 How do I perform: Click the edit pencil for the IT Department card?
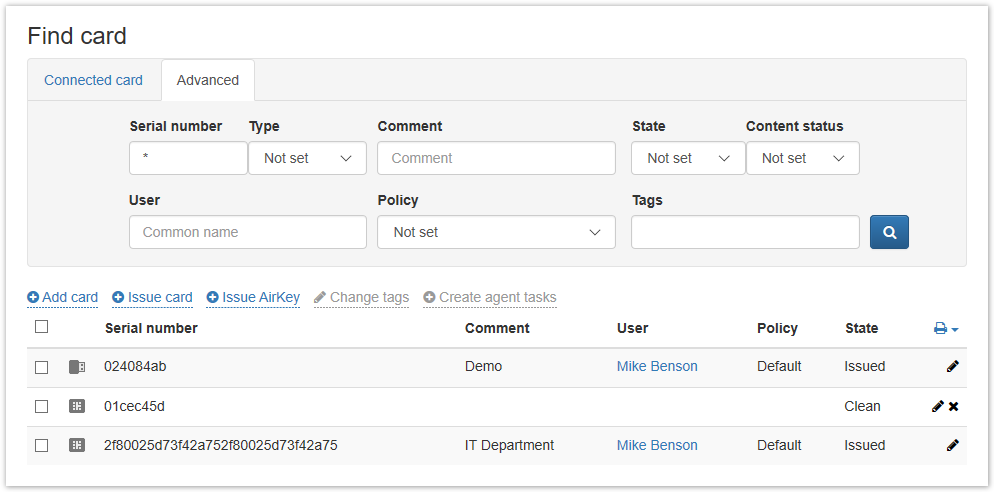(952, 445)
